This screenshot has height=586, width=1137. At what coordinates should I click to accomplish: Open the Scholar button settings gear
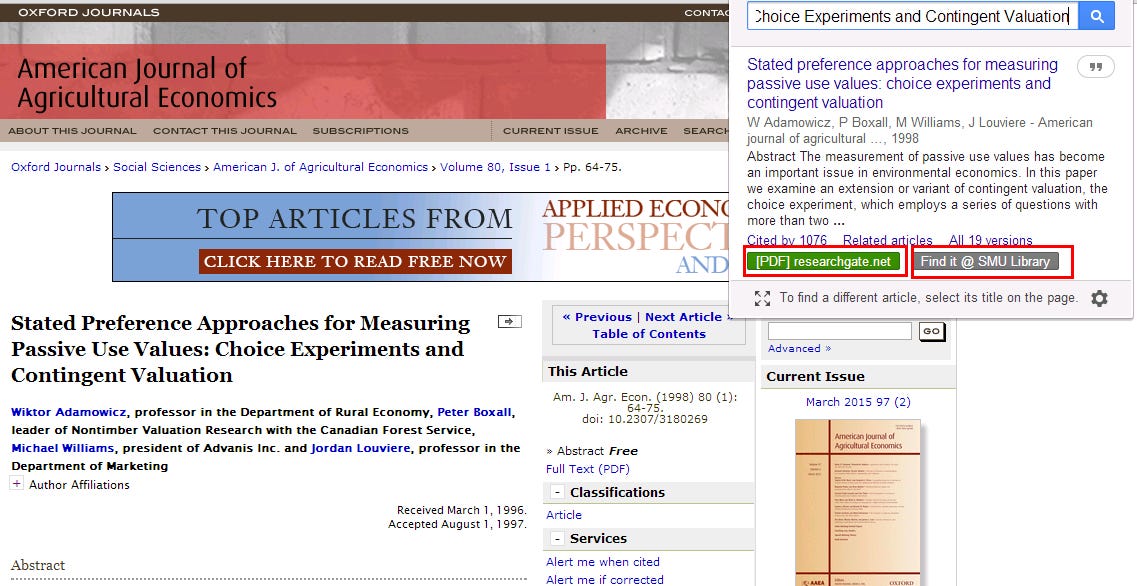click(x=1099, y=298)
